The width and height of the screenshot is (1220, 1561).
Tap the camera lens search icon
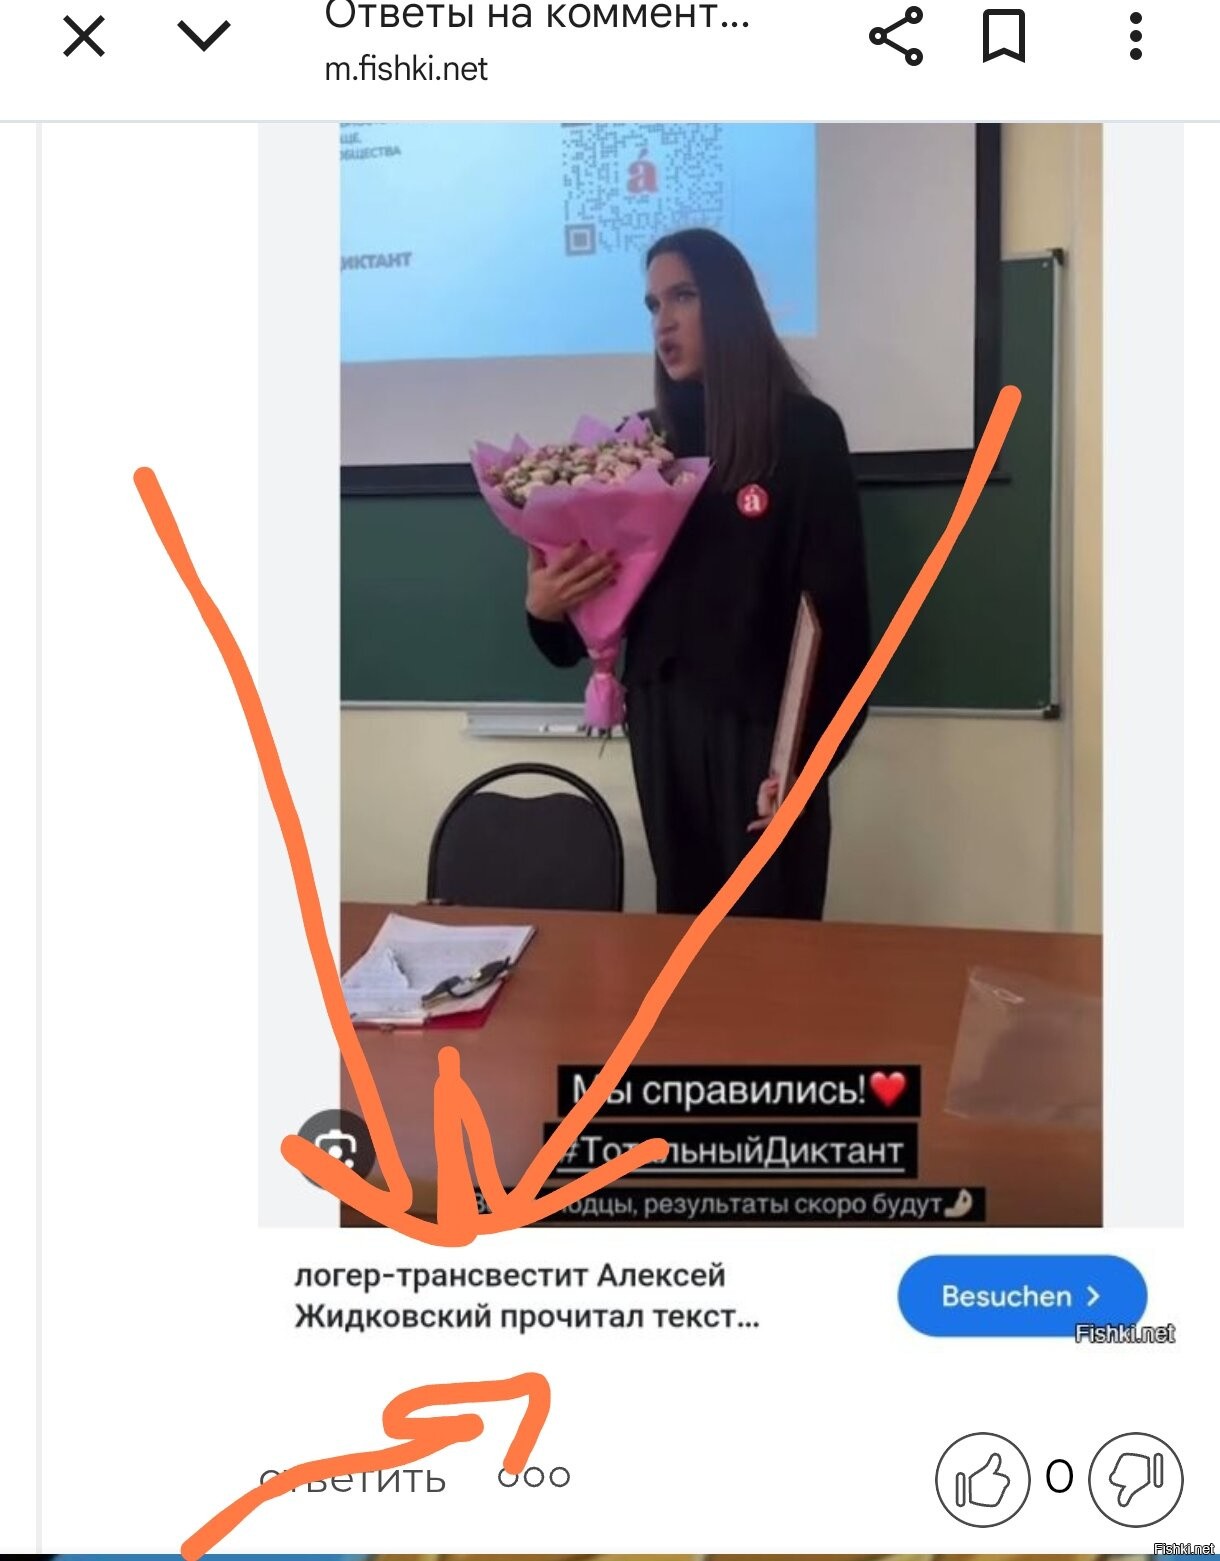coord(336,1149)
